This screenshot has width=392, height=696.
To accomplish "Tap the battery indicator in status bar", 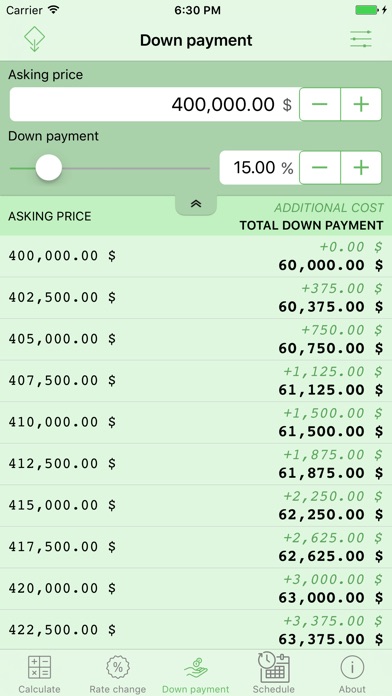I will click(x=367, y=10).
